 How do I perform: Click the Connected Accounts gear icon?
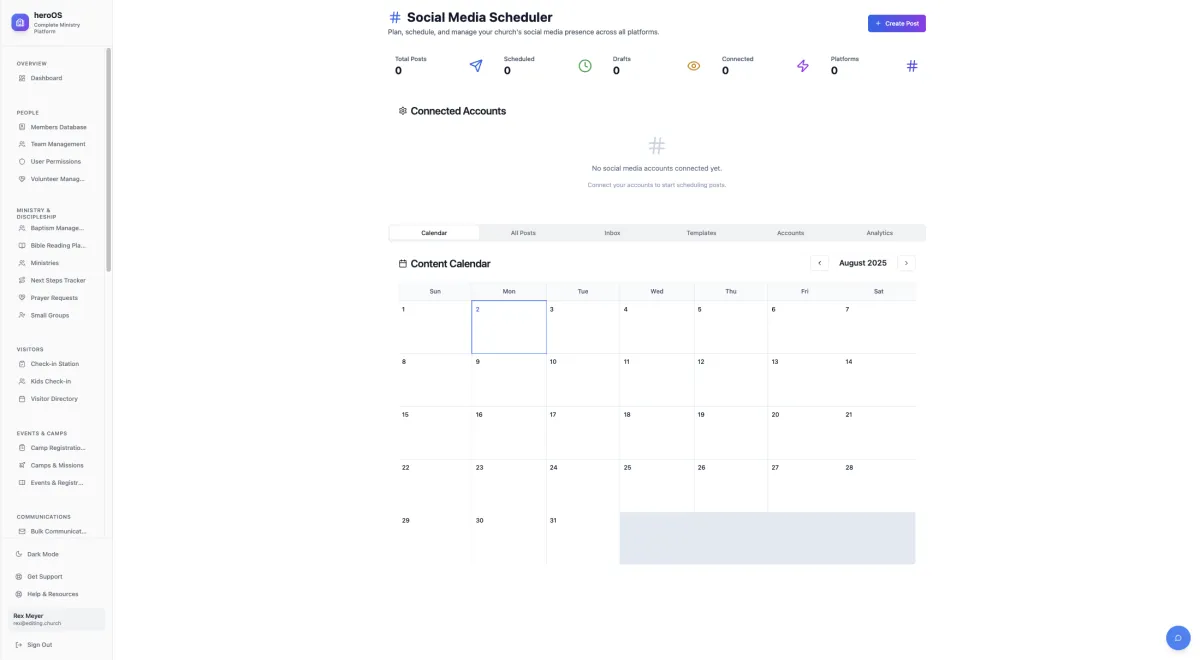point(403,111)
